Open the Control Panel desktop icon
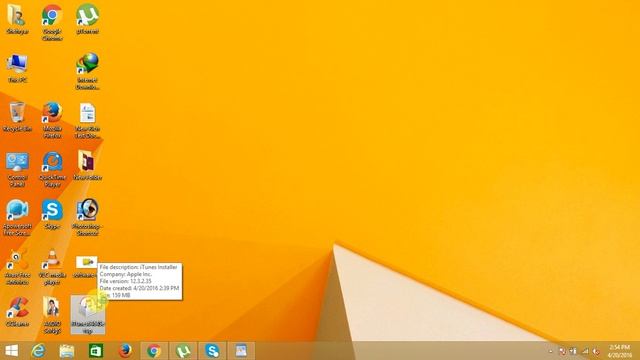This screenshot has width=640, height=360. [x=17, y=169]
